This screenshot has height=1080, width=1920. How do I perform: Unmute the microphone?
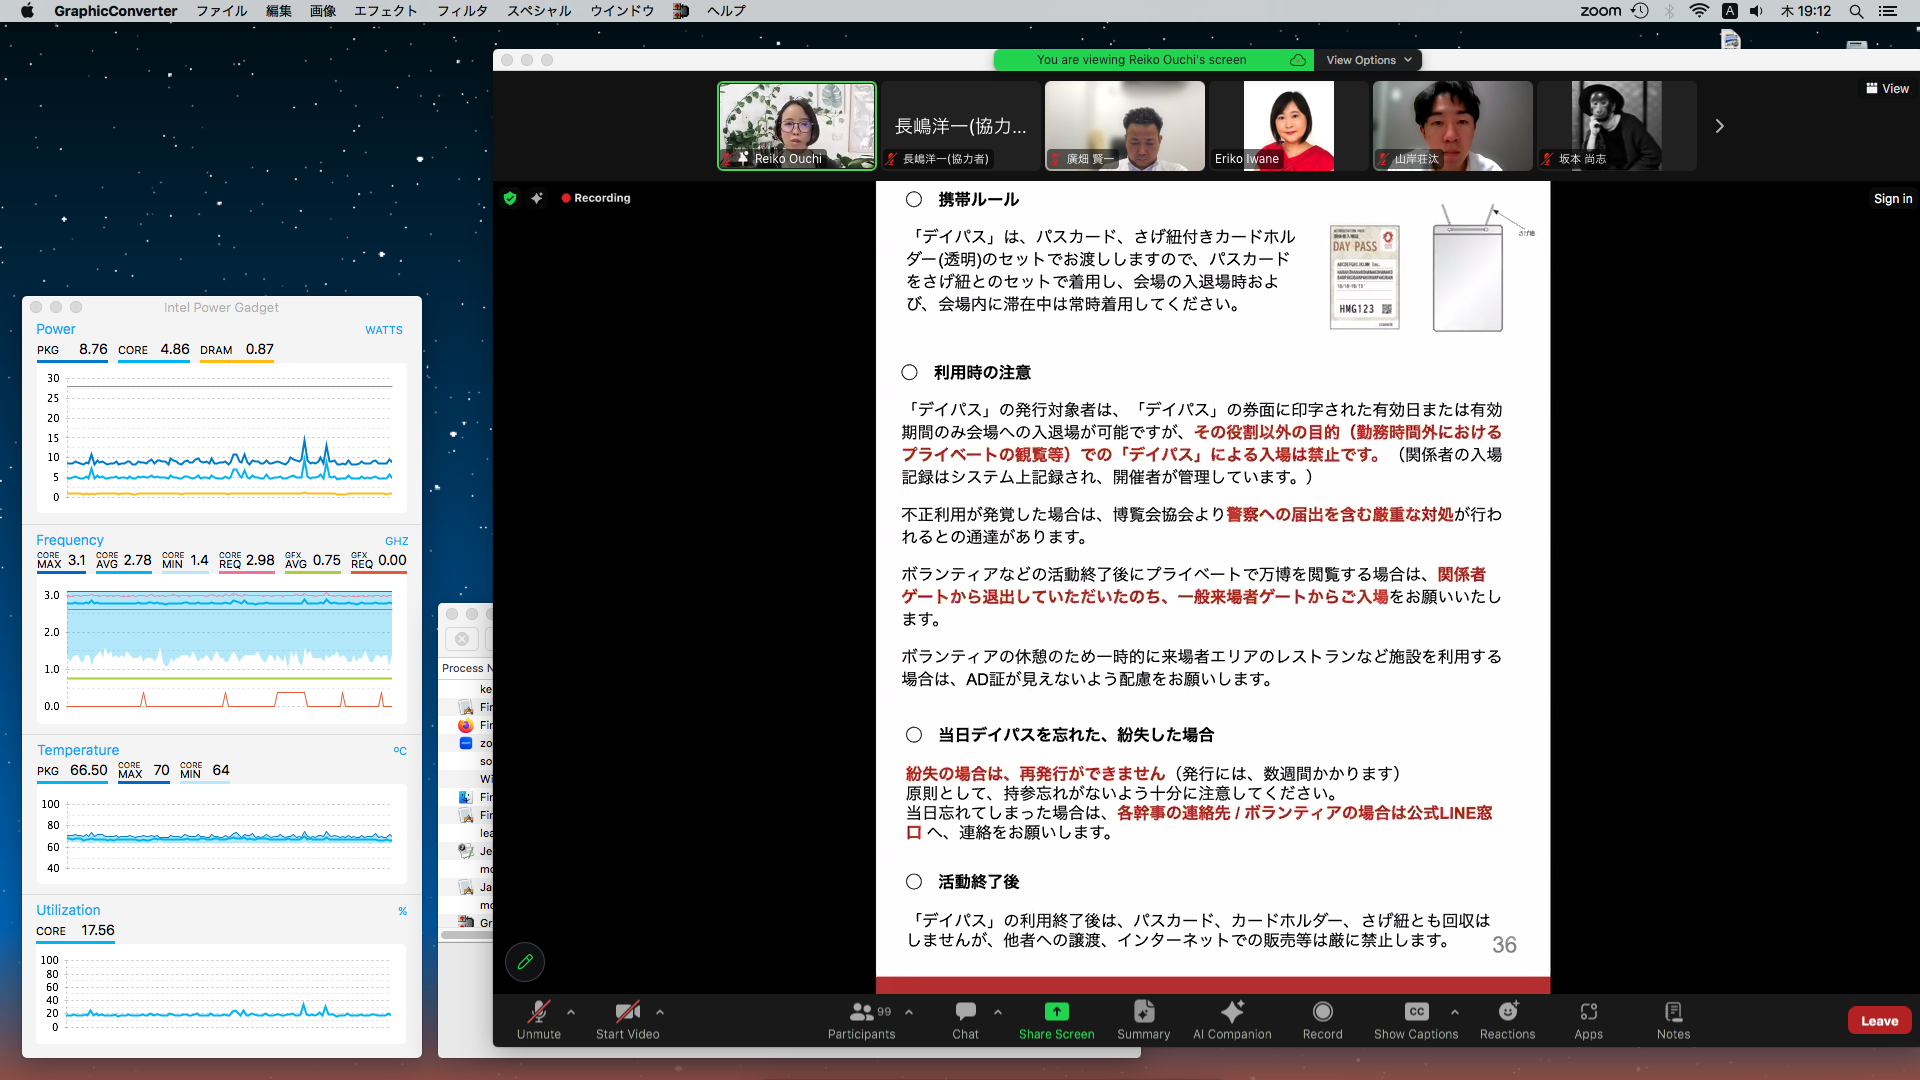tap(539, 1012)
